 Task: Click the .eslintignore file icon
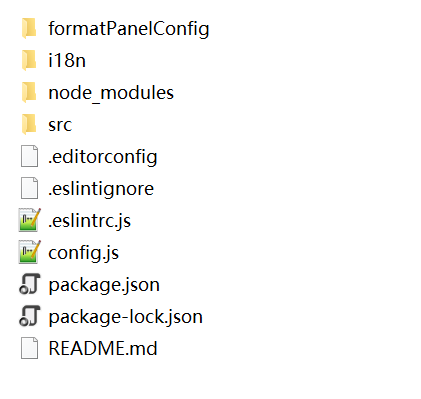tap(29, 188)
